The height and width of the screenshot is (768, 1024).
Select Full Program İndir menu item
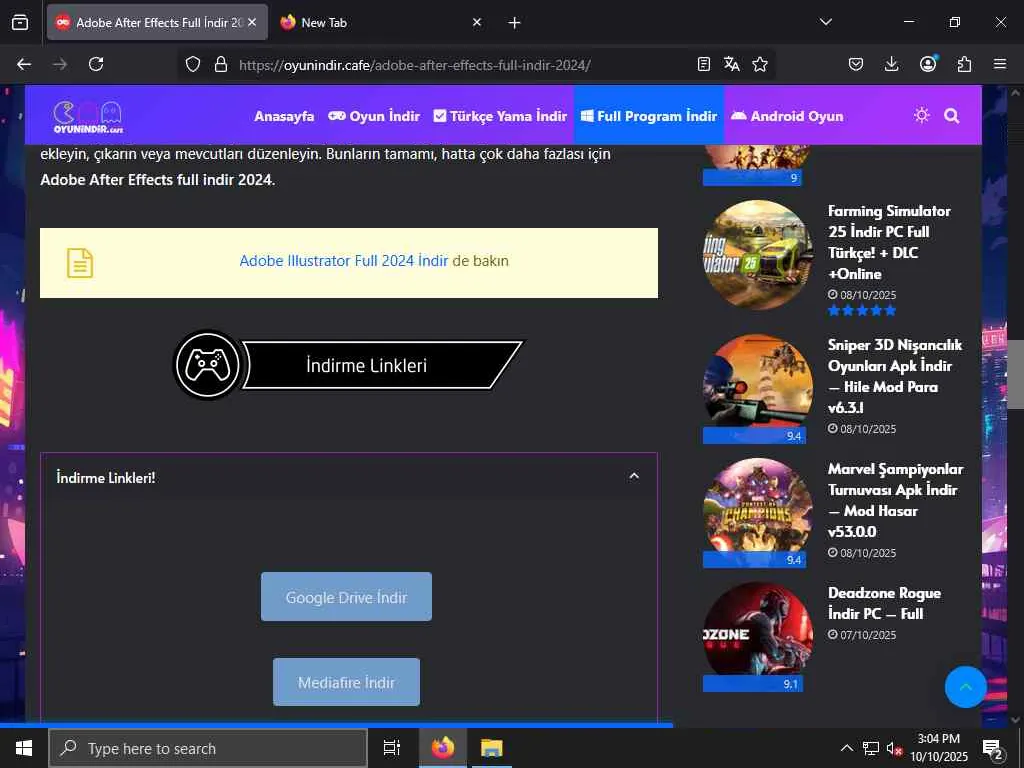coord(648,116)
